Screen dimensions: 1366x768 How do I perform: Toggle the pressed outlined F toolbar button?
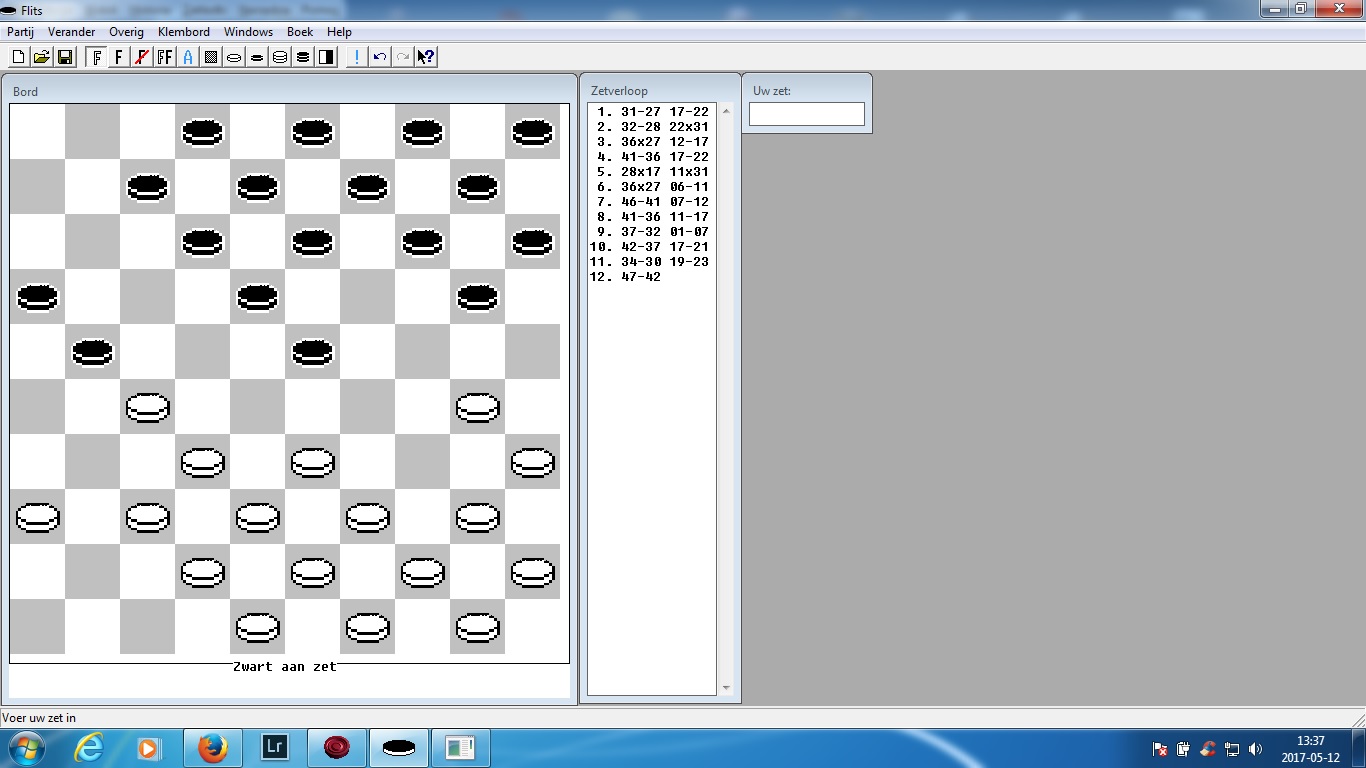[96, 57]
